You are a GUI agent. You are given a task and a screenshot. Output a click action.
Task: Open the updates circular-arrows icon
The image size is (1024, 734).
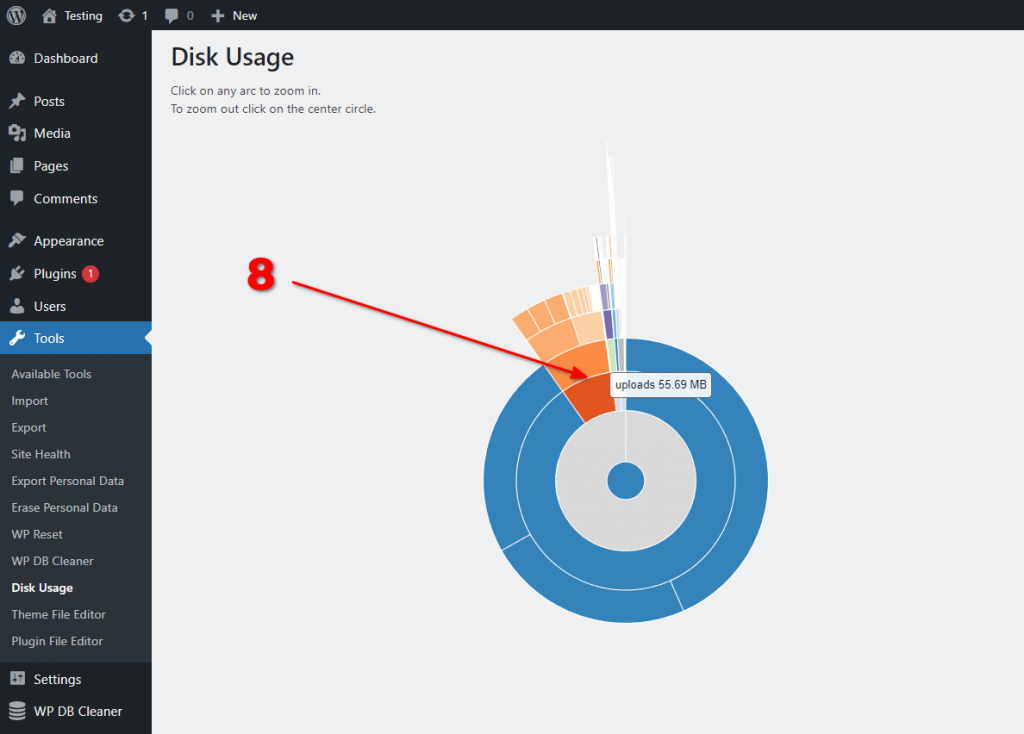click(126, 16)
